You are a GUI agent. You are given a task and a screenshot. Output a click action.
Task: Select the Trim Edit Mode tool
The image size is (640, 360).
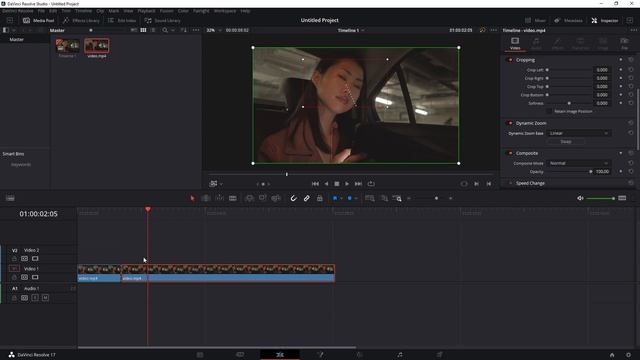(x=206, y=198)
